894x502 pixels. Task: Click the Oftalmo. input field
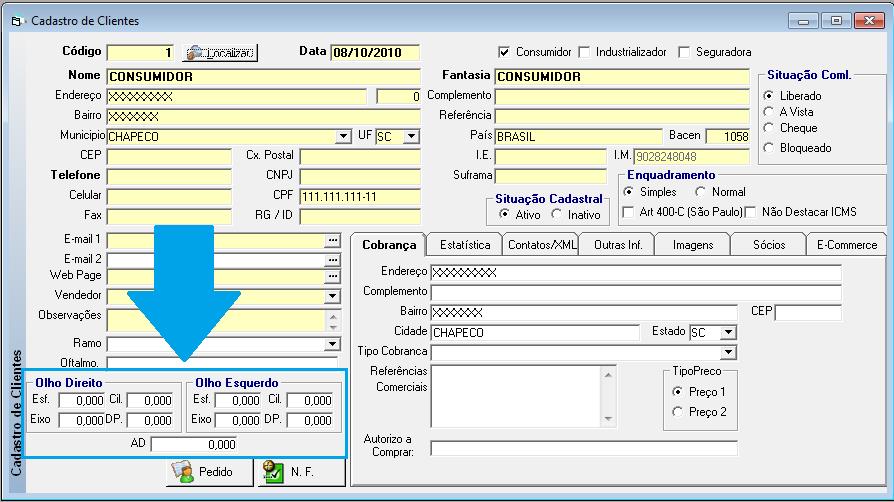coord(222,362)
